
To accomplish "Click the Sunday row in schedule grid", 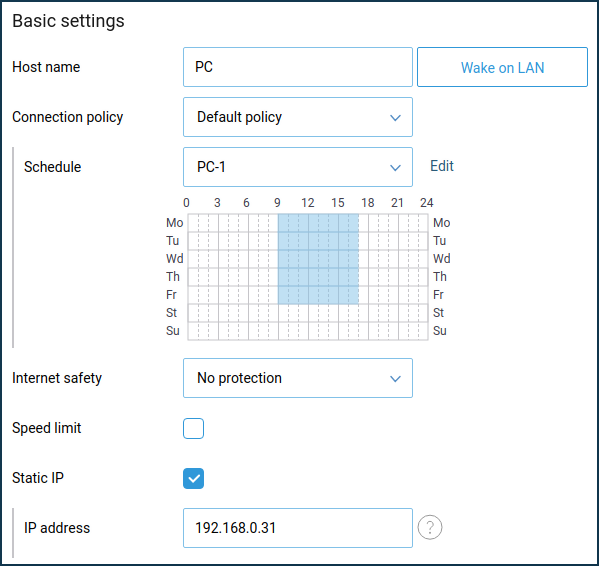I will [308, 331].
